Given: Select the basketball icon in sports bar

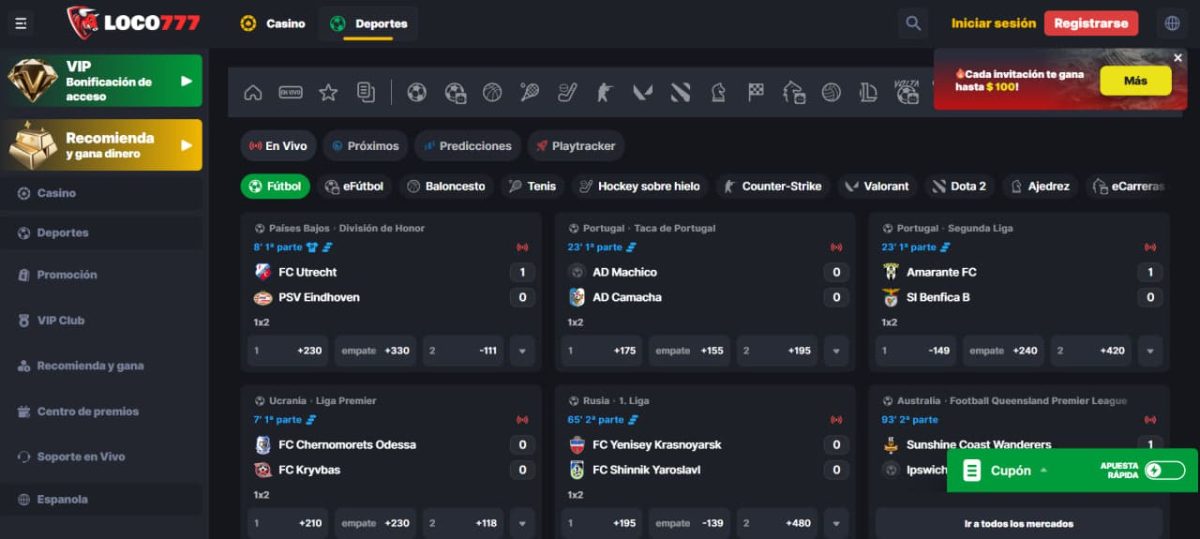Looking at the screenshot, I should (x=492, y=93).
